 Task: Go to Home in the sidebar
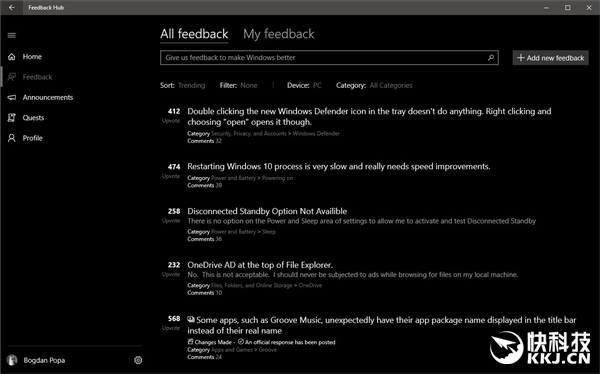click(32, 57)
